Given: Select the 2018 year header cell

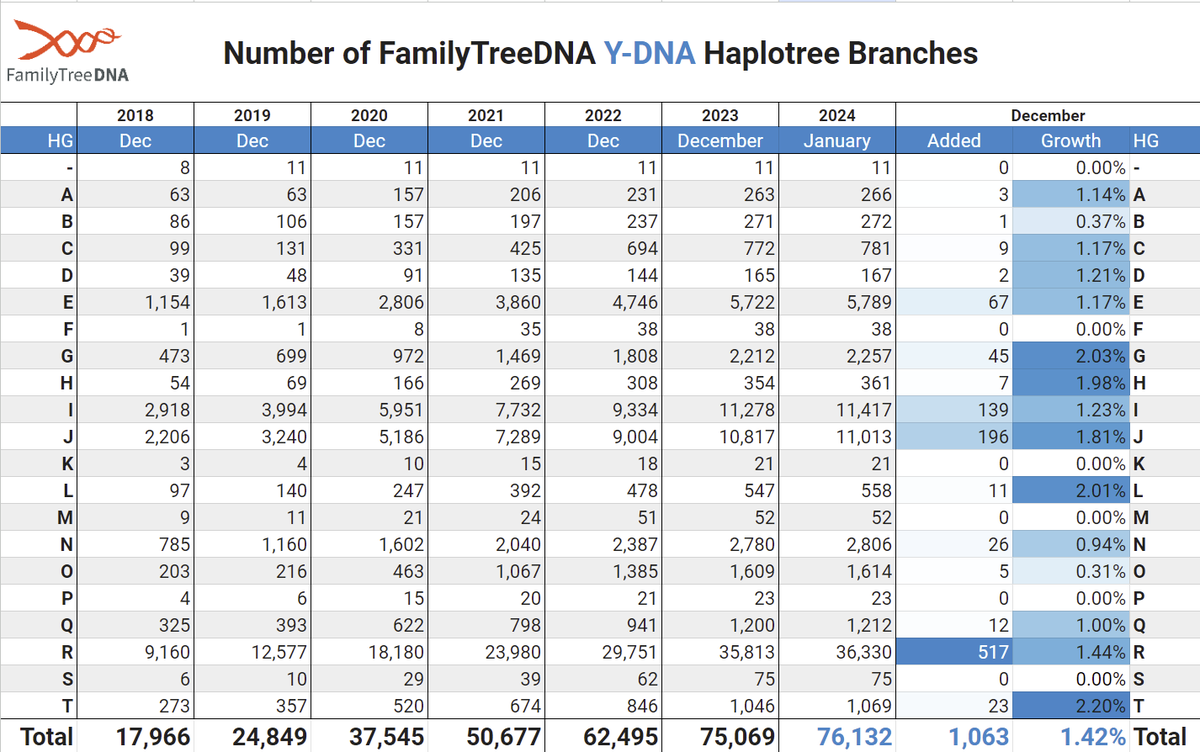Looking at the screenshot, I should coord(135,116).
